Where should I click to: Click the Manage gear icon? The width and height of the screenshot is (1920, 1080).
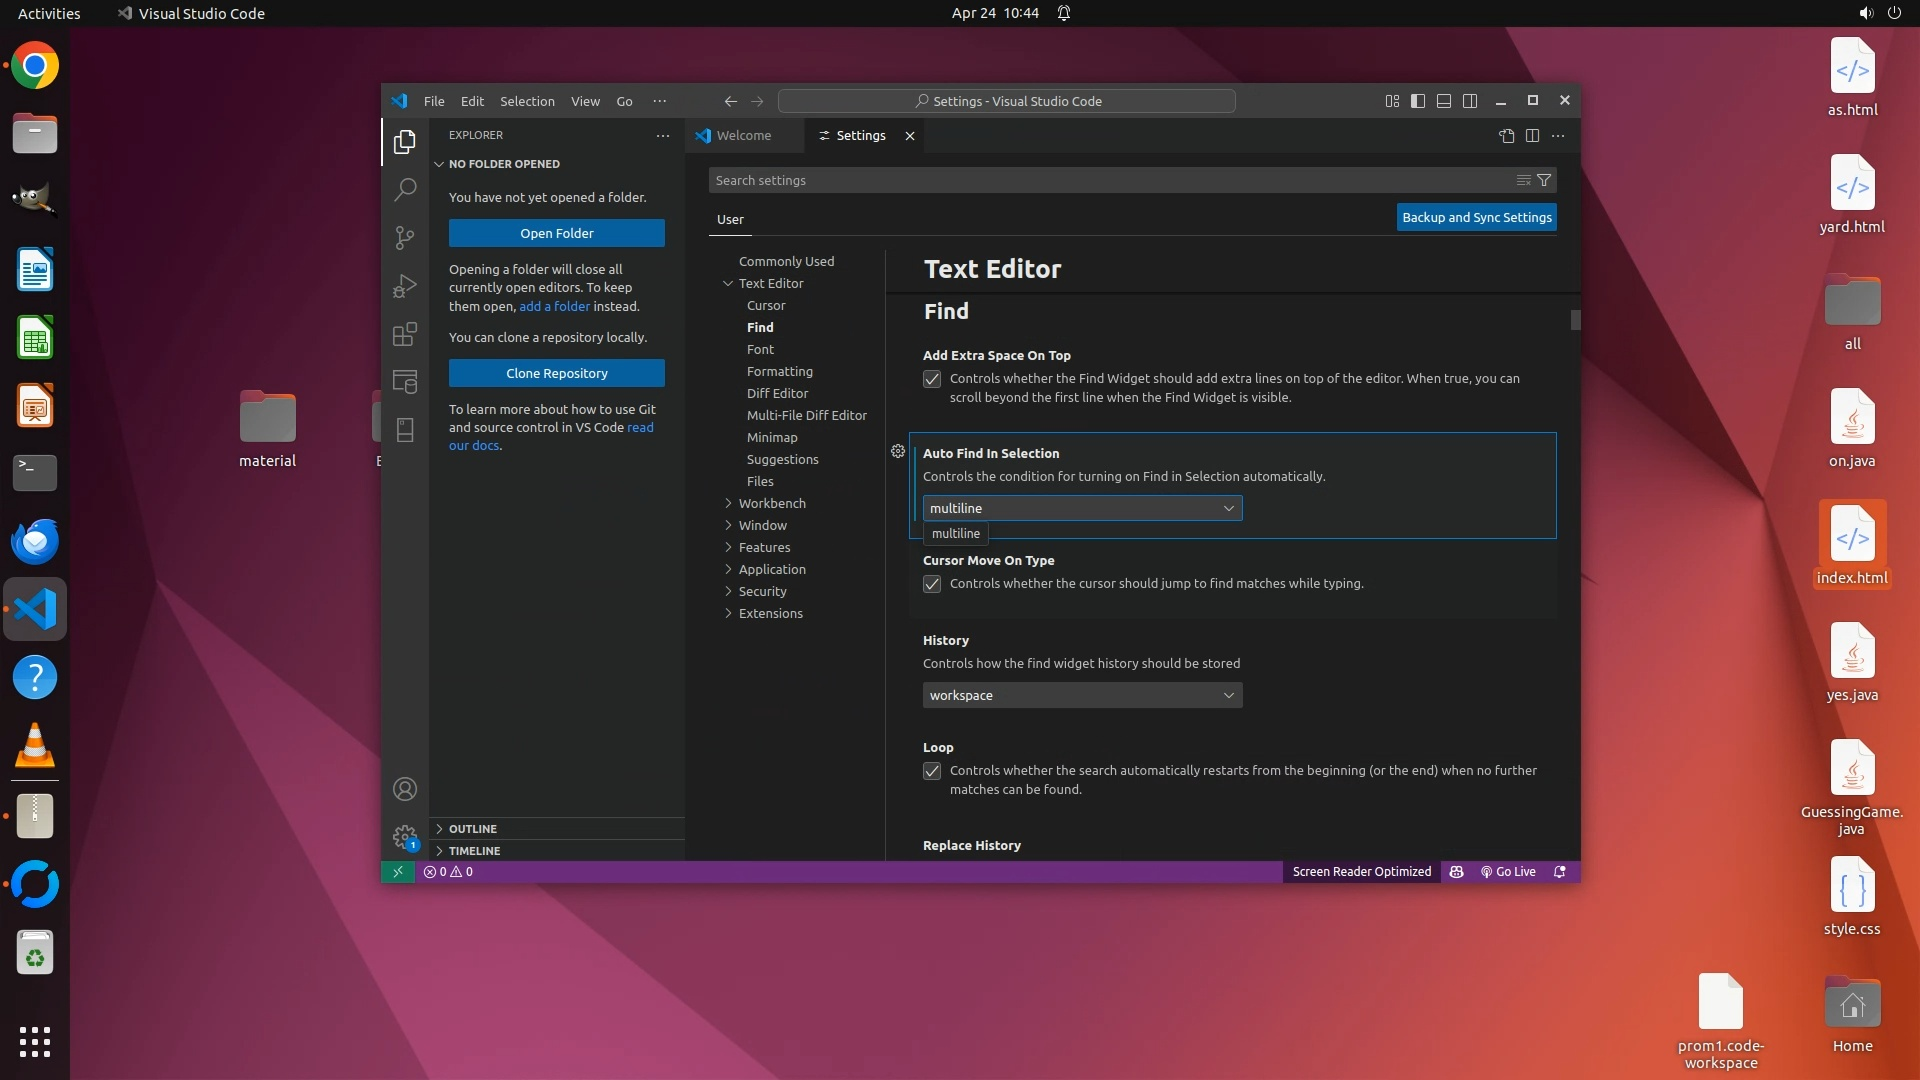405,837
